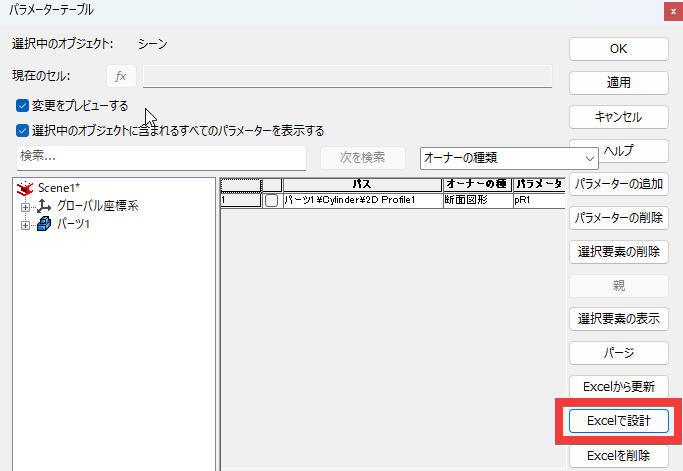Click Excelで設計 button
The width and height of the screenshot is (683, 471).
click(x=619, y=421)
